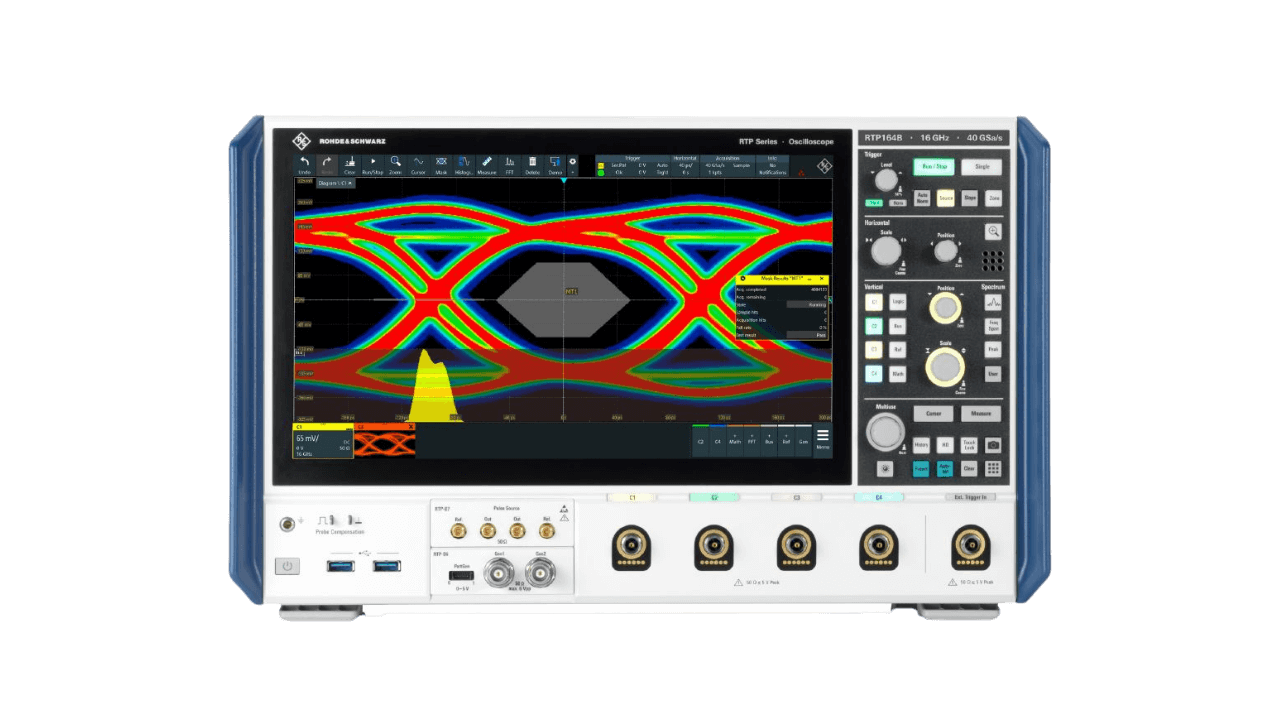Select the Zoom magnifier tool
The image size is (1280, 720).
396,165
